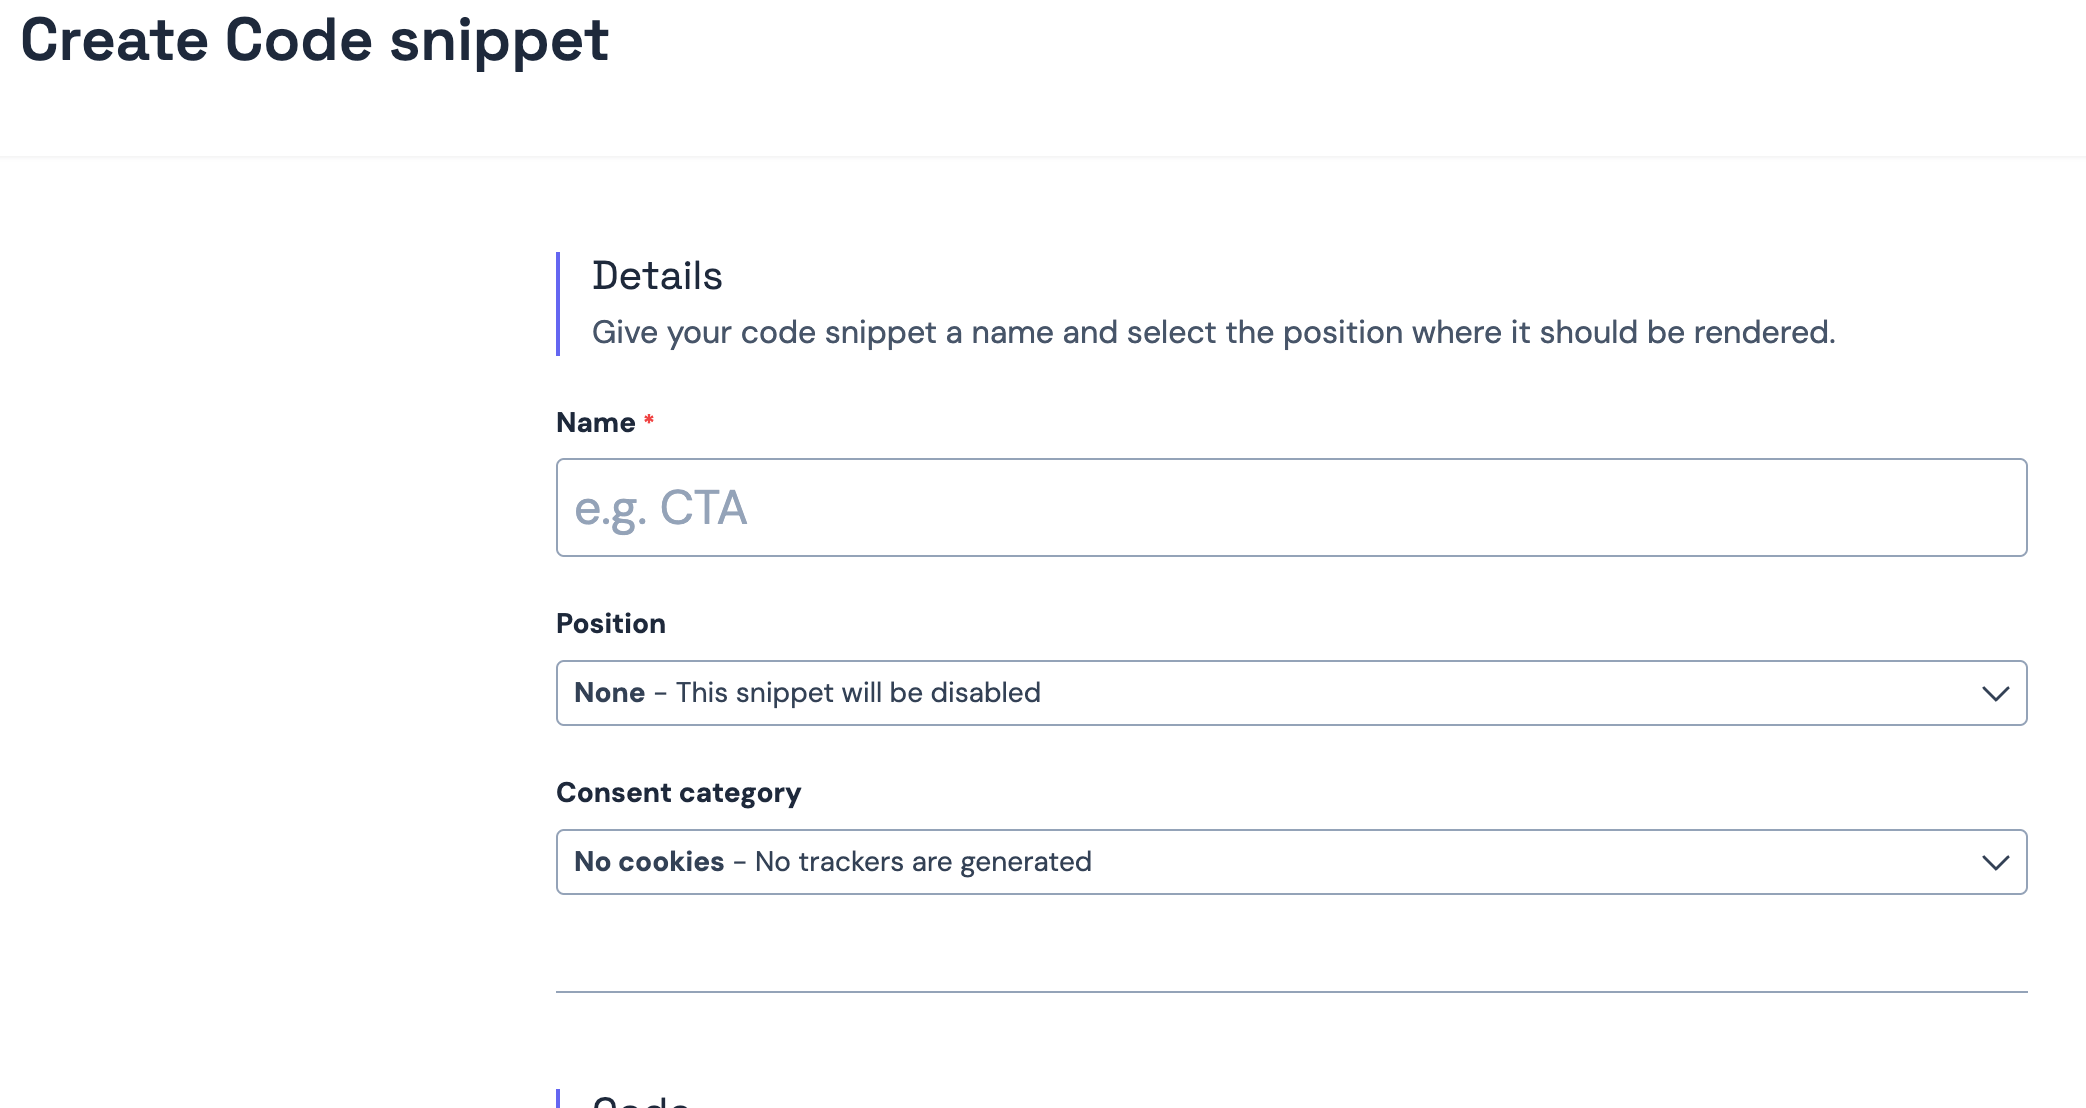Viewport: 2086px width, 1108px height.
Task: Click the Consent category label
Action: pyautogui.click(x=678, y=793)
